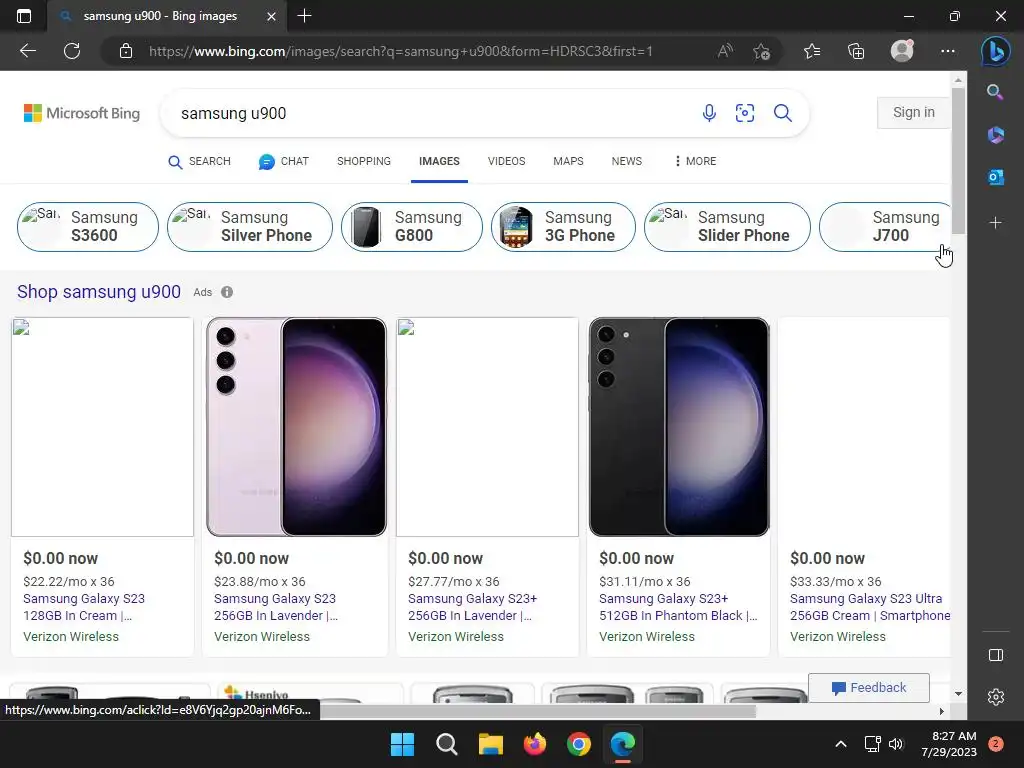
Task: Open the MORE search categories menu
Action: coord(695,161)
